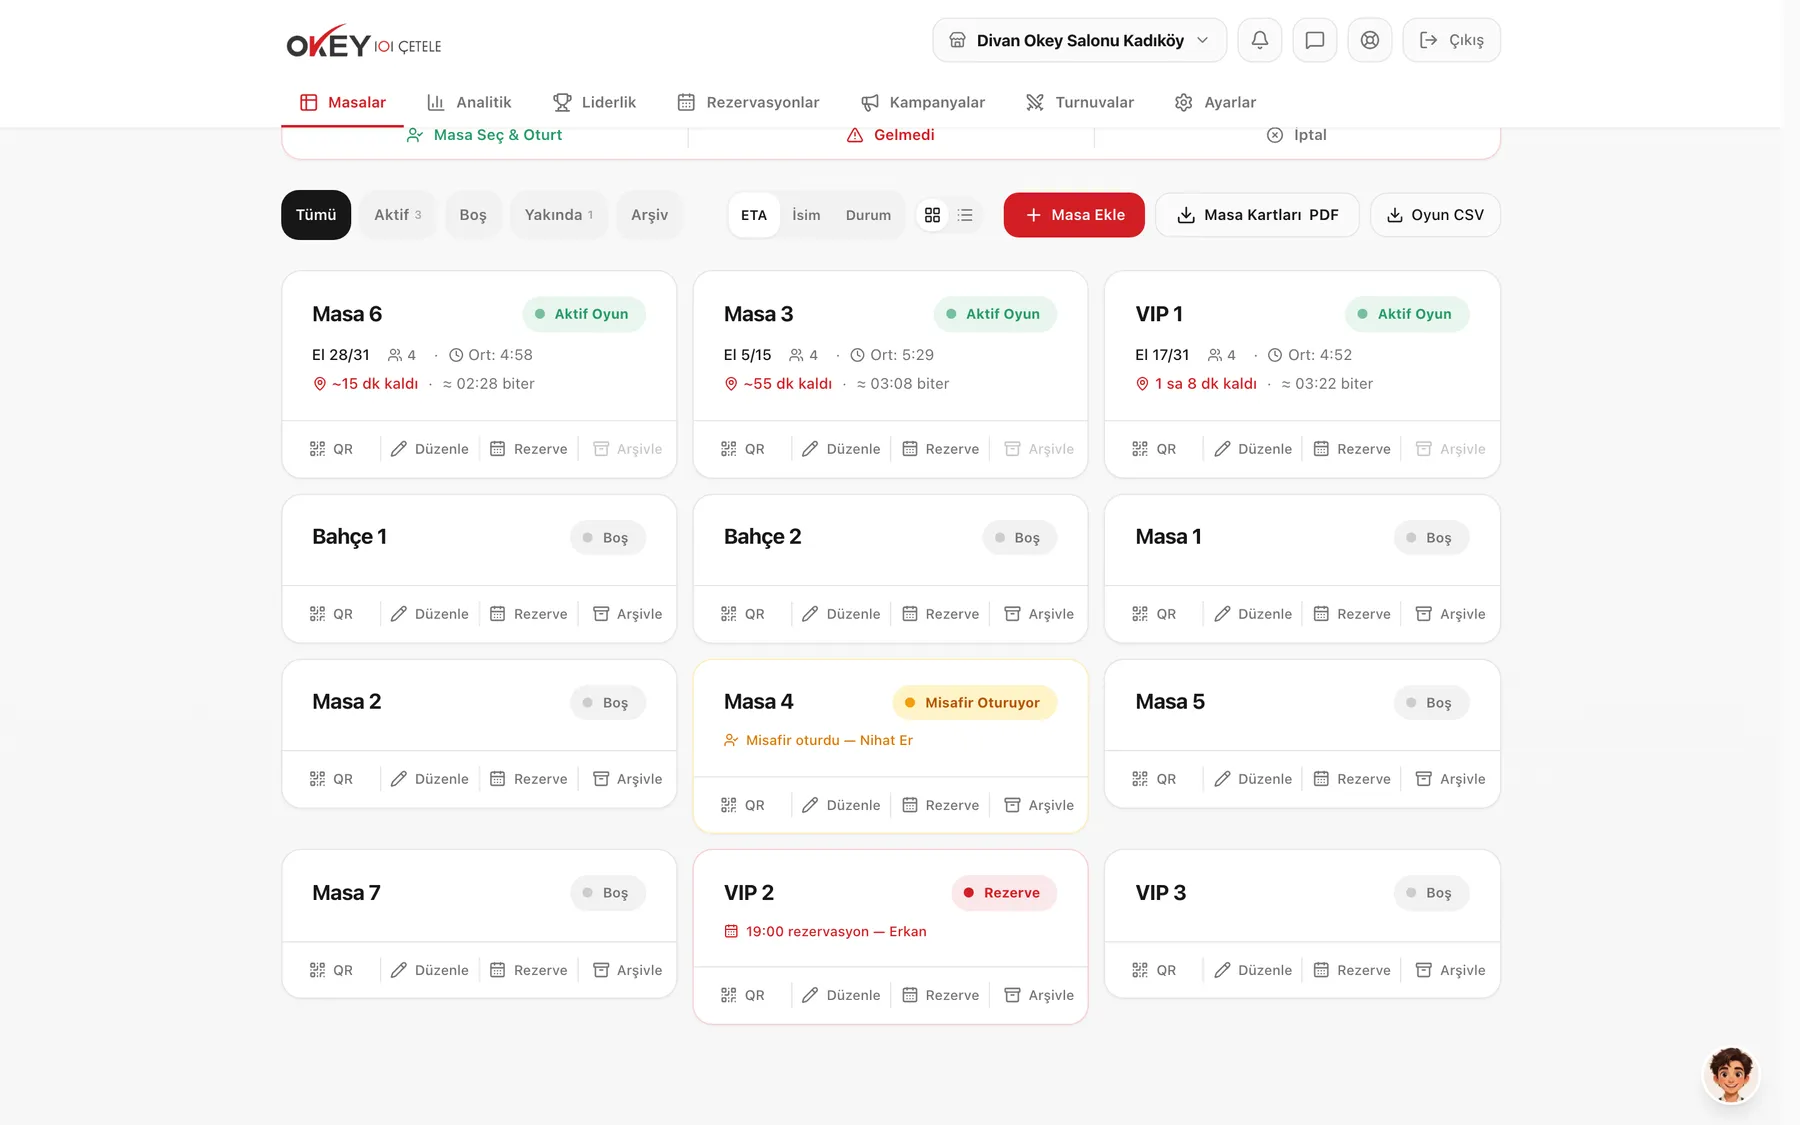This screenshot has height=1125, width=1800.
Task: Open the assistant avatar chat bubble
Action: [x=1731, y=1074]
